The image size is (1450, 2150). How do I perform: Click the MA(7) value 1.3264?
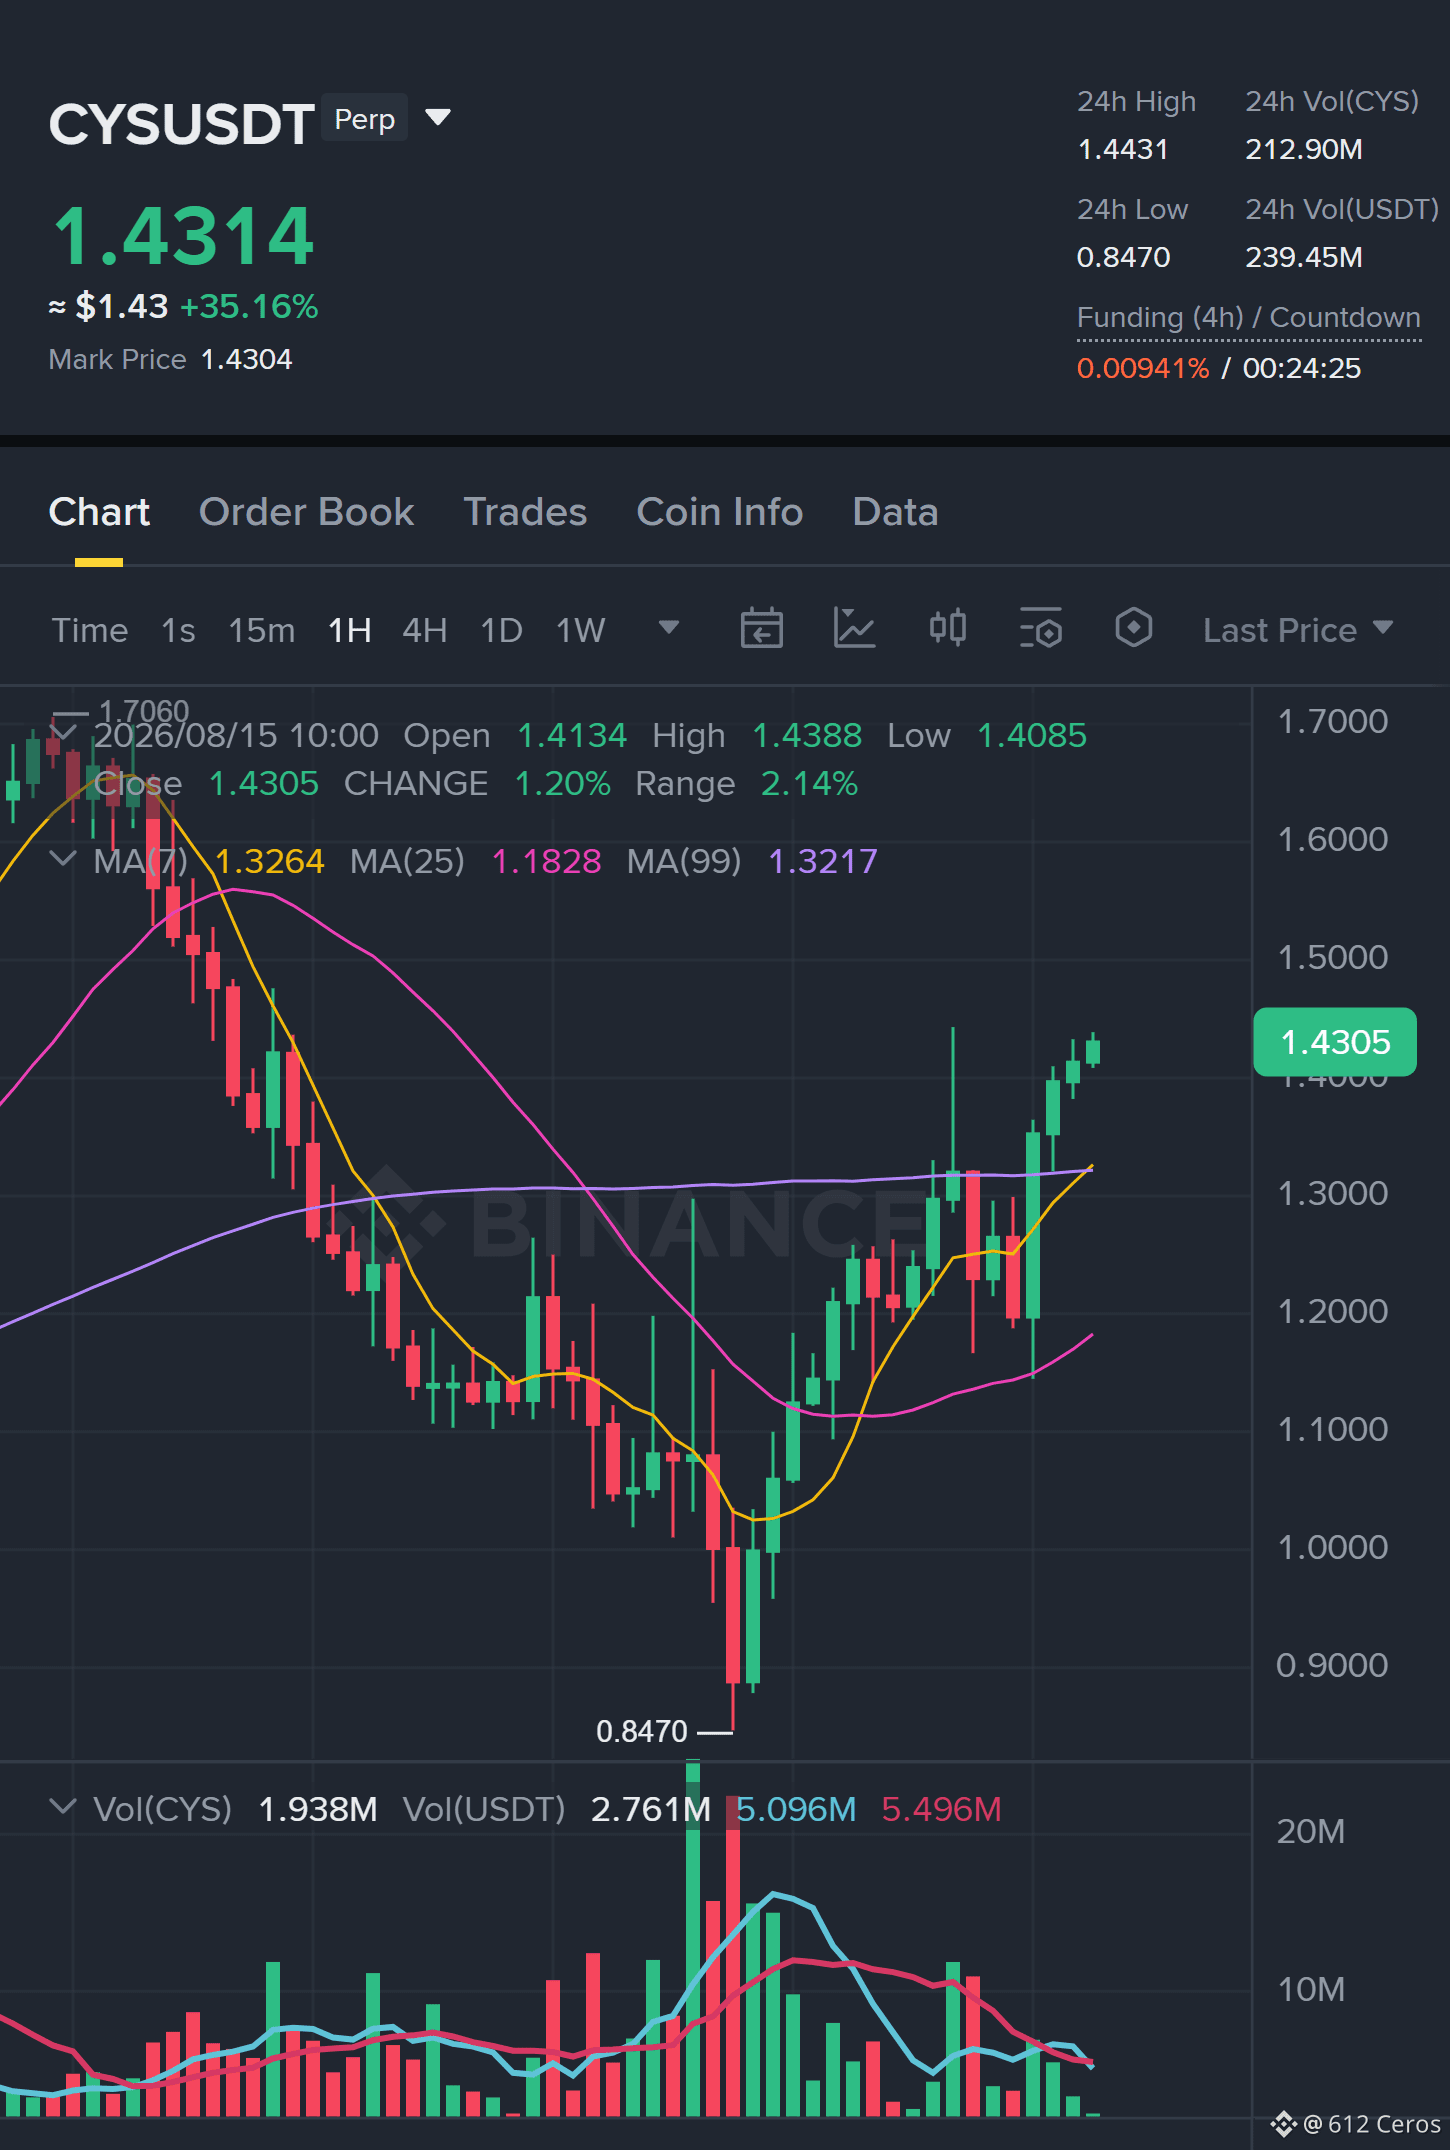[270, 861]
